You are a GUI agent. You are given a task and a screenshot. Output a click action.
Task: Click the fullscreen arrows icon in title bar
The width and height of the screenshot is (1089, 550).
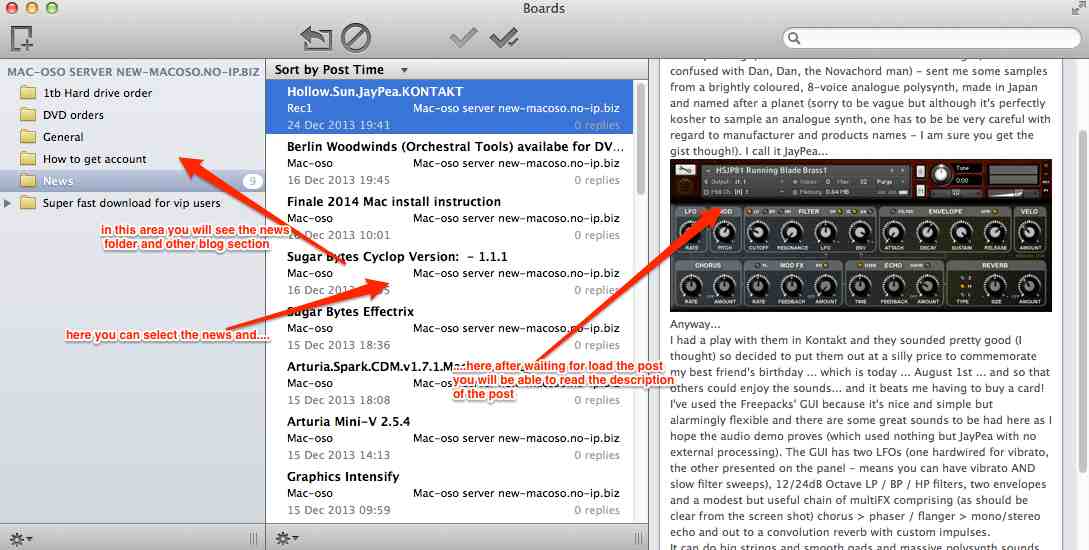pos(1079,8)
